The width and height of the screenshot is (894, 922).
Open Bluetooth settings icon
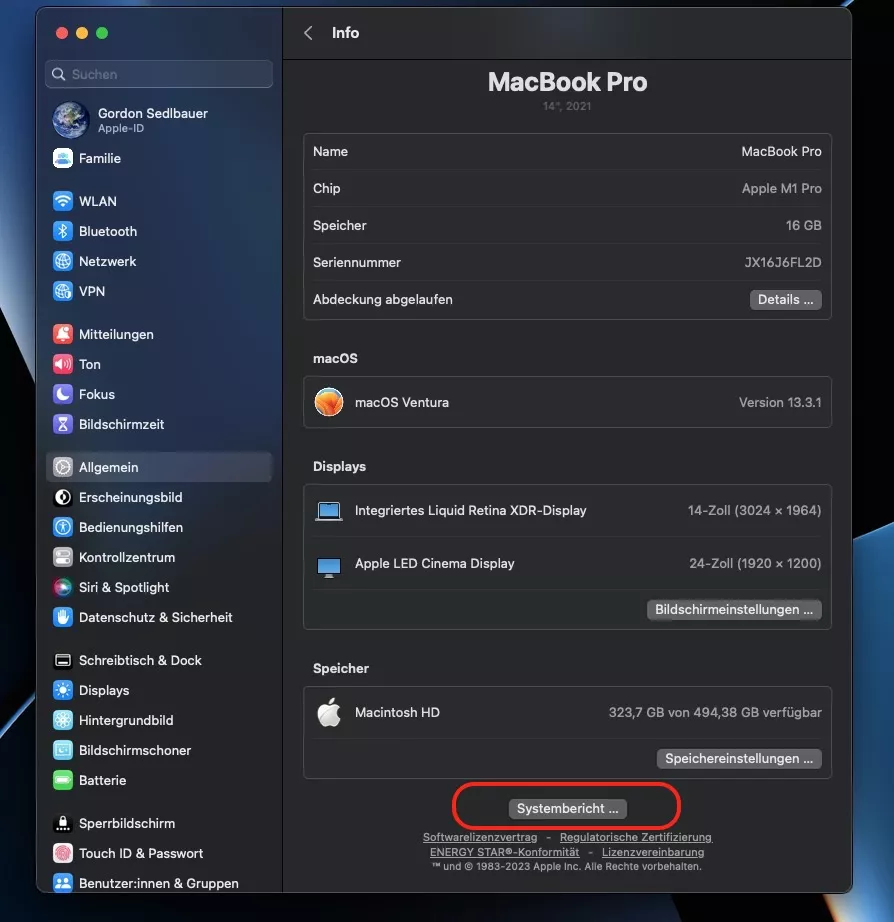click(63, 231)
